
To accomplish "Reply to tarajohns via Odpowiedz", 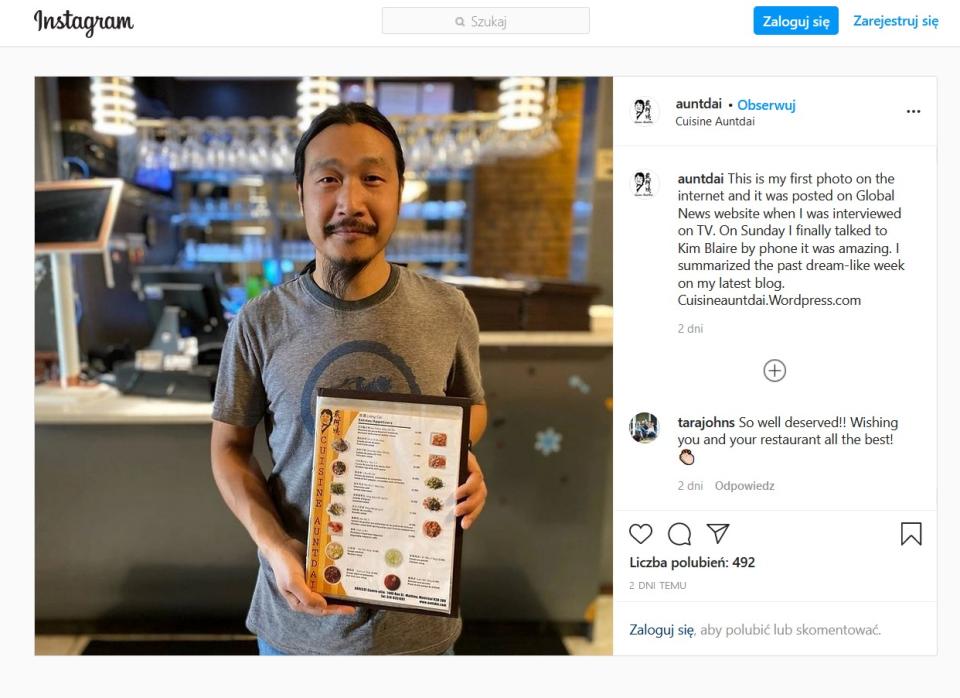I will pyautogui.click(x=744, y=486).
